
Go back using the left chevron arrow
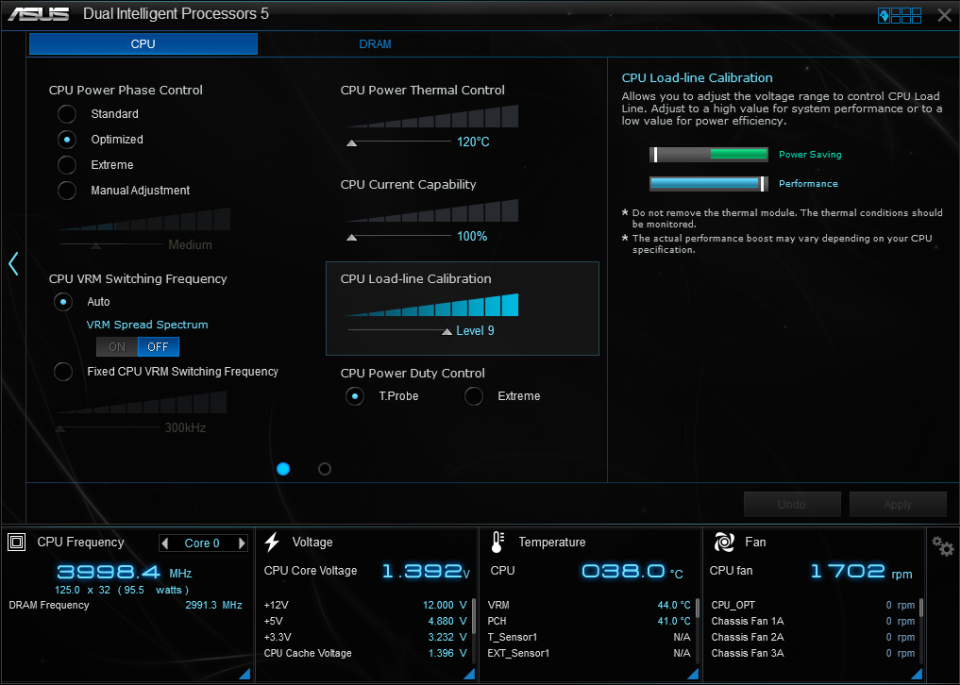pos(13,264)
